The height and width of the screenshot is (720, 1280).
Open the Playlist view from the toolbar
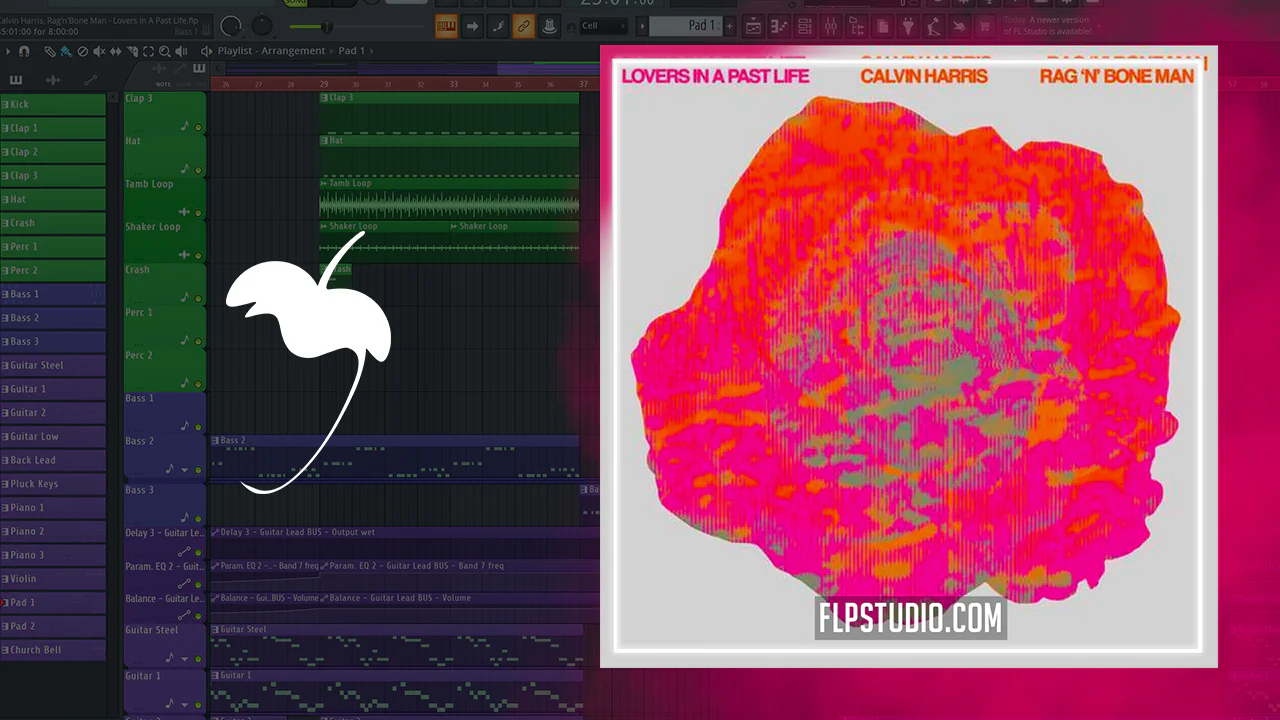click(753, 26)
